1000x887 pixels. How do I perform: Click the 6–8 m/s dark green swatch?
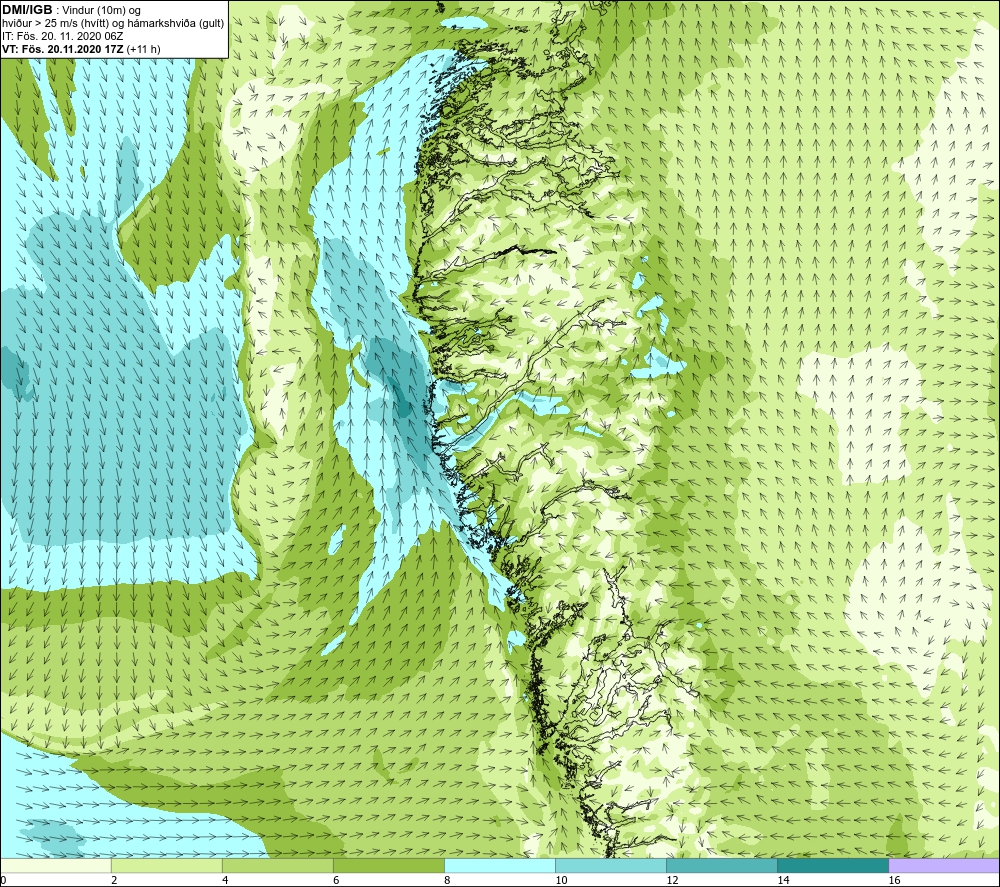coord(388,865)
